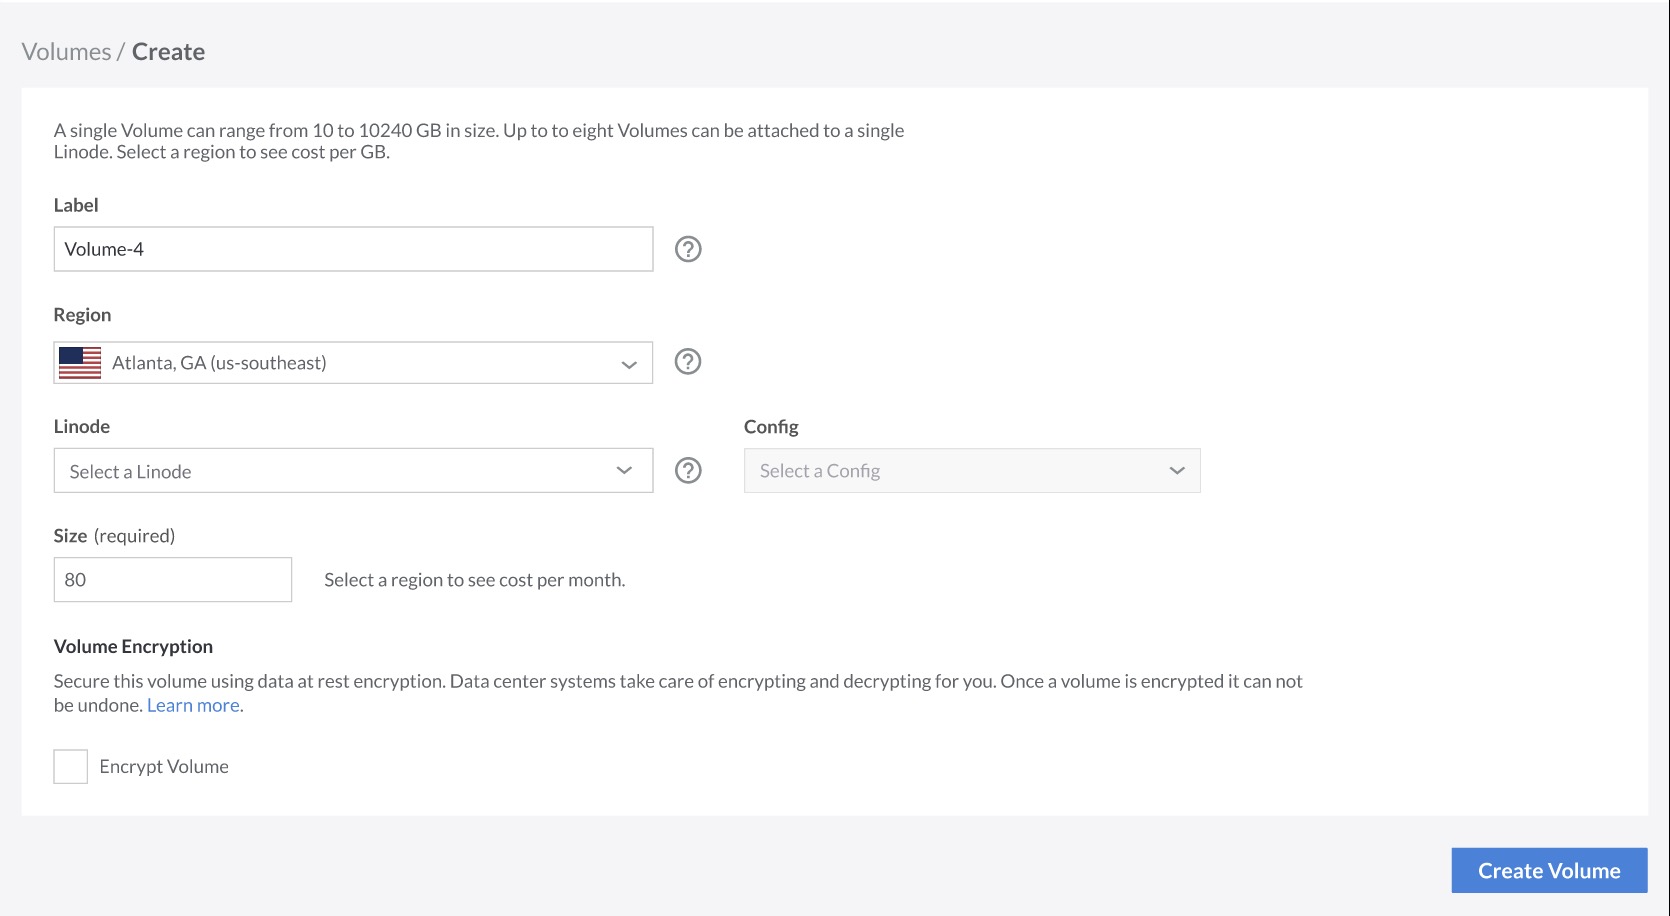
Task: Click the US flag icon in Region
Action: click(x=80, y=363)
